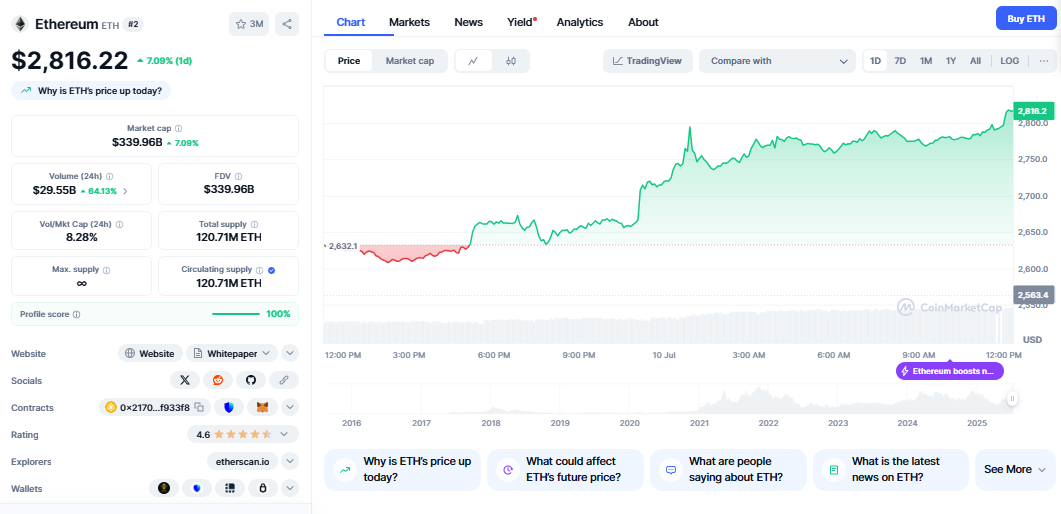Screen dimensions: 1061x514
Task: Expand the Contracts row chevron
Action: (x=290, y=407)
